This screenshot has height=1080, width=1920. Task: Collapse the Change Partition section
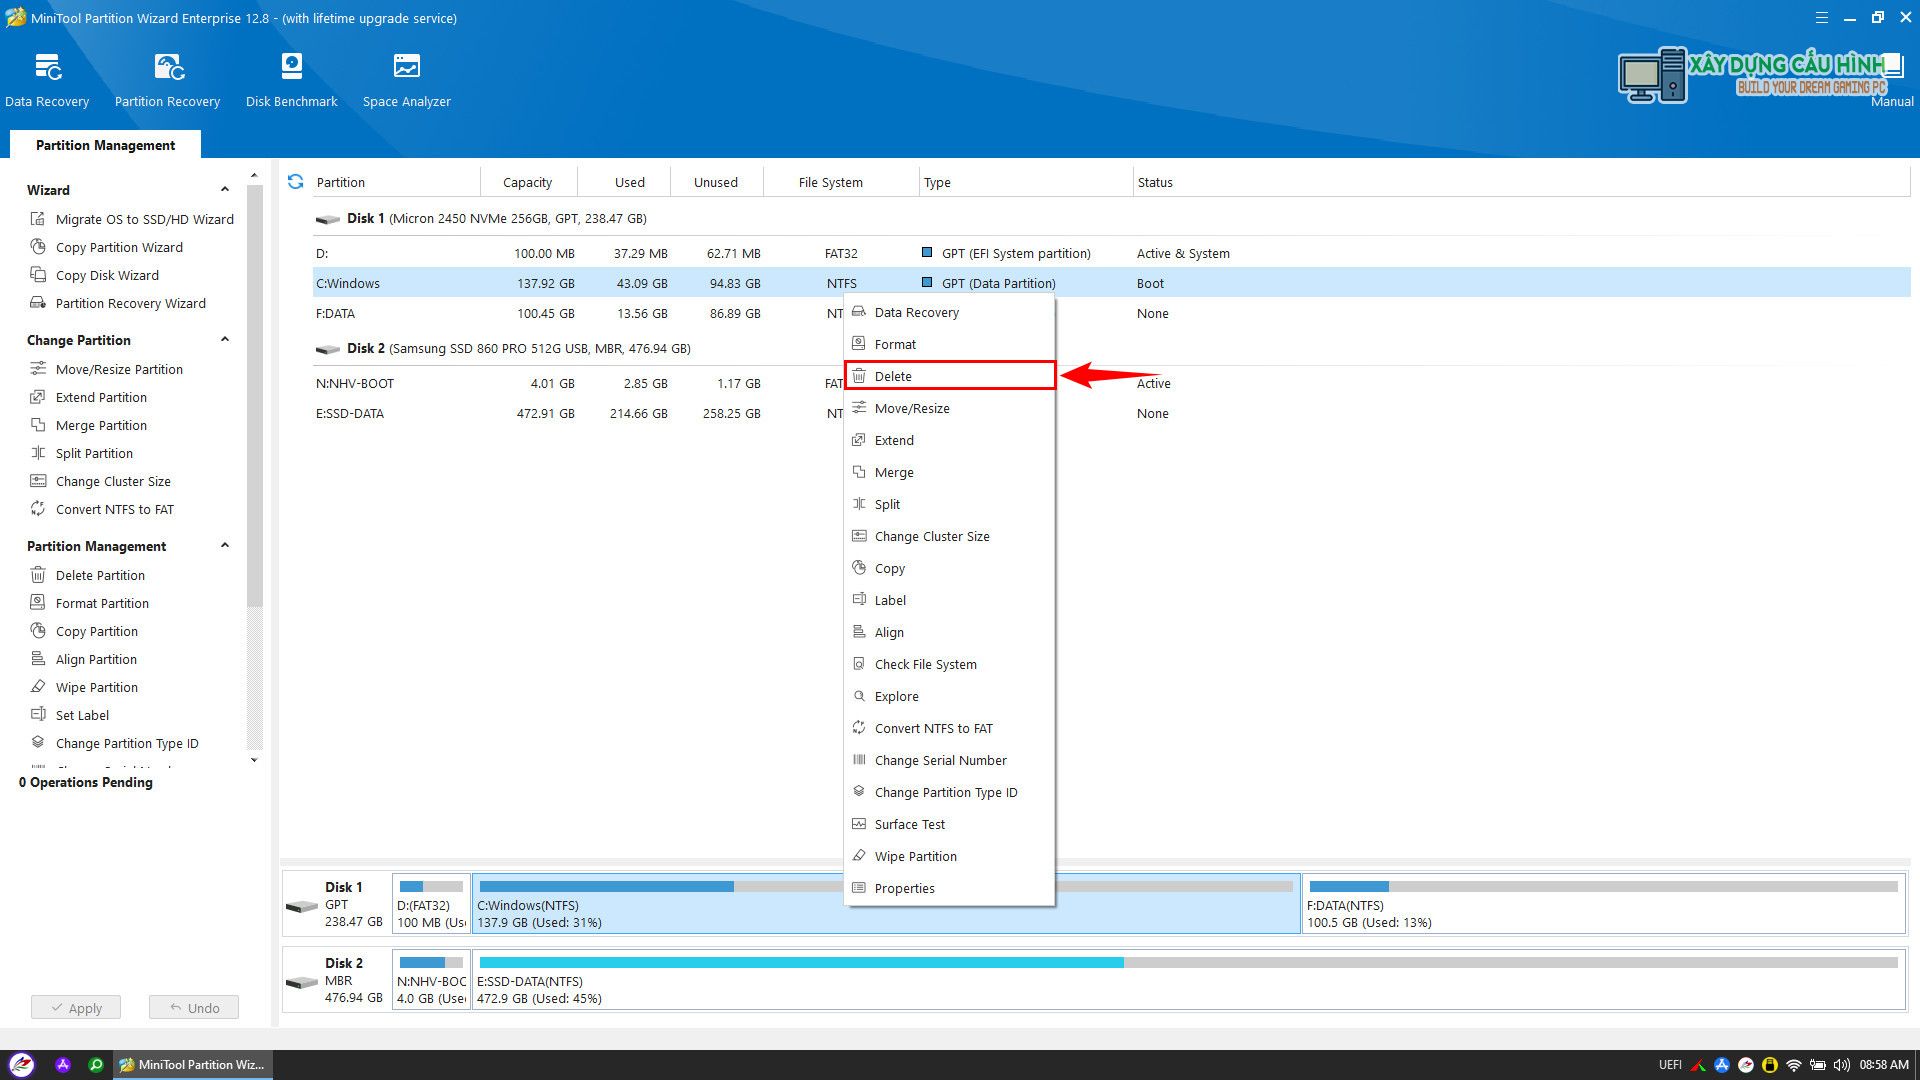coord(225,339)
